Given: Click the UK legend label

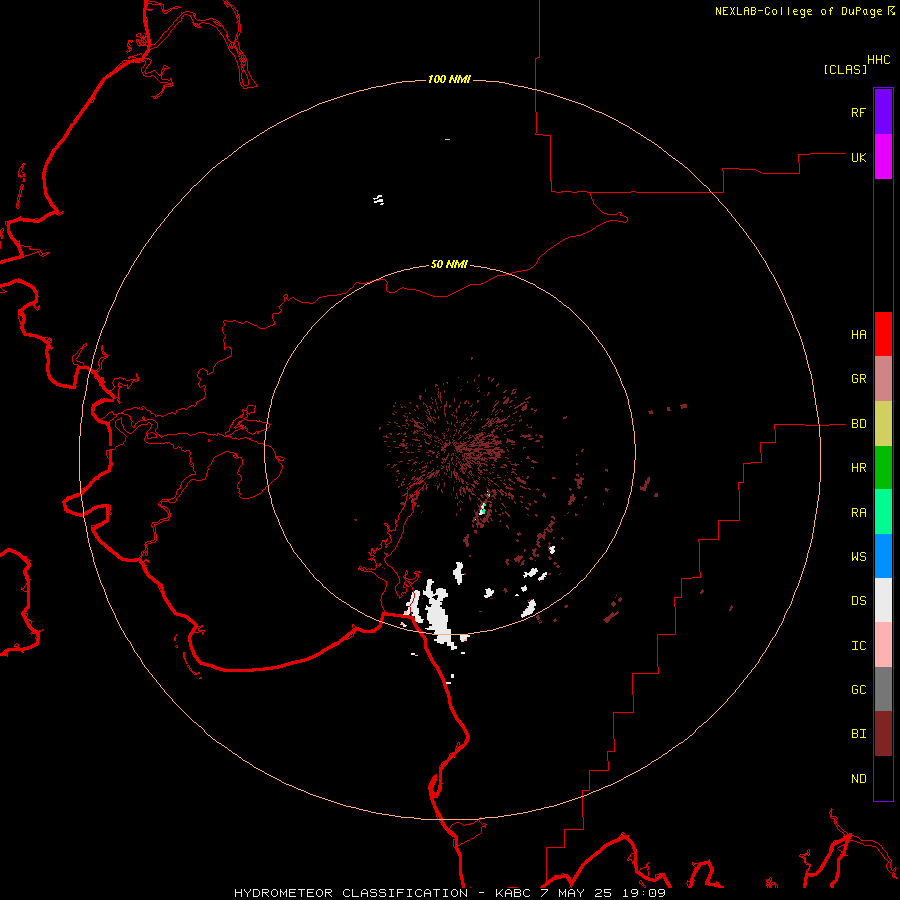Looking at the screenshot, I should (858, 157).
